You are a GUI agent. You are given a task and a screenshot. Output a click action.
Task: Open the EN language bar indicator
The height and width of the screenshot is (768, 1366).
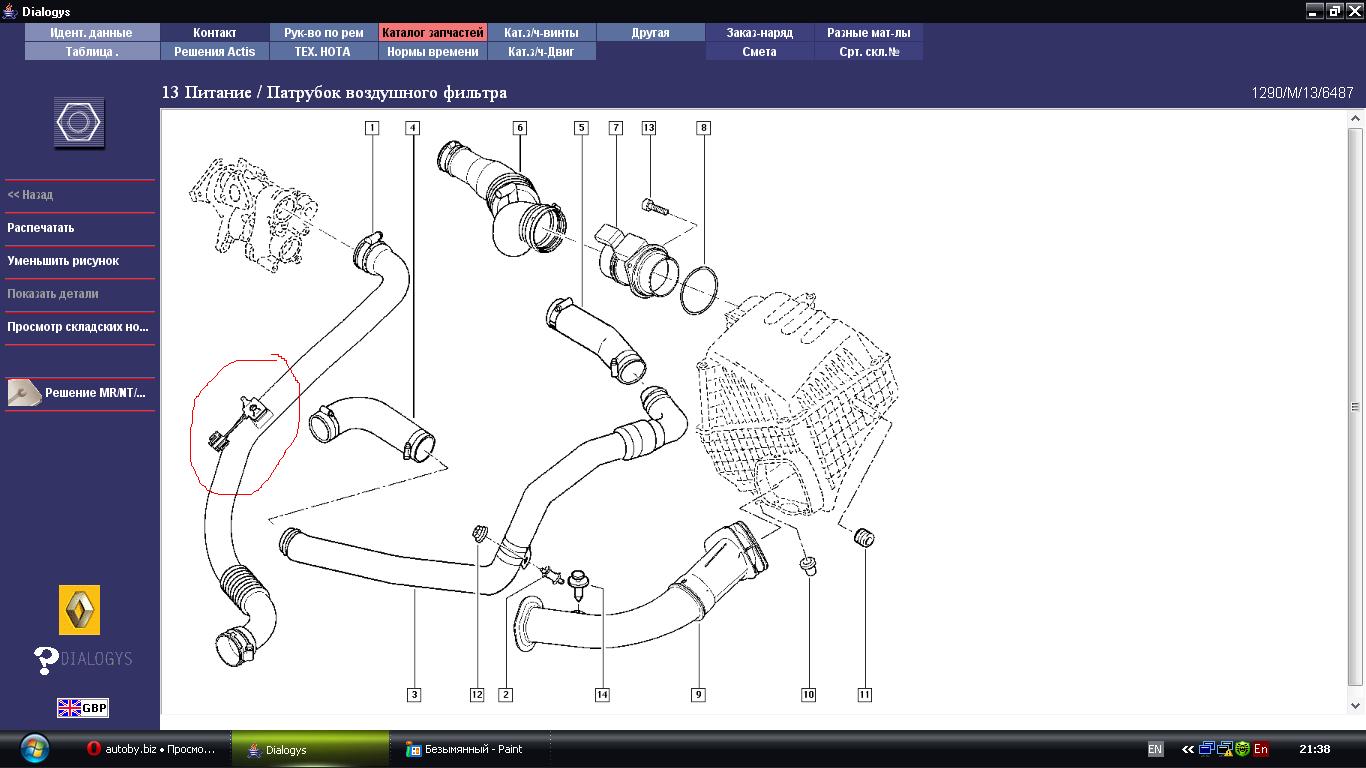click(x=1155, y=749)
